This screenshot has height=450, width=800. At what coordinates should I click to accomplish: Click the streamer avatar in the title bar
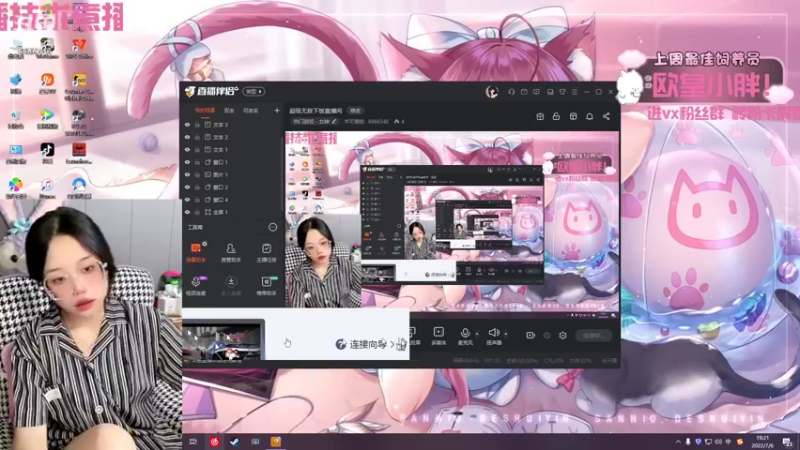492,92
